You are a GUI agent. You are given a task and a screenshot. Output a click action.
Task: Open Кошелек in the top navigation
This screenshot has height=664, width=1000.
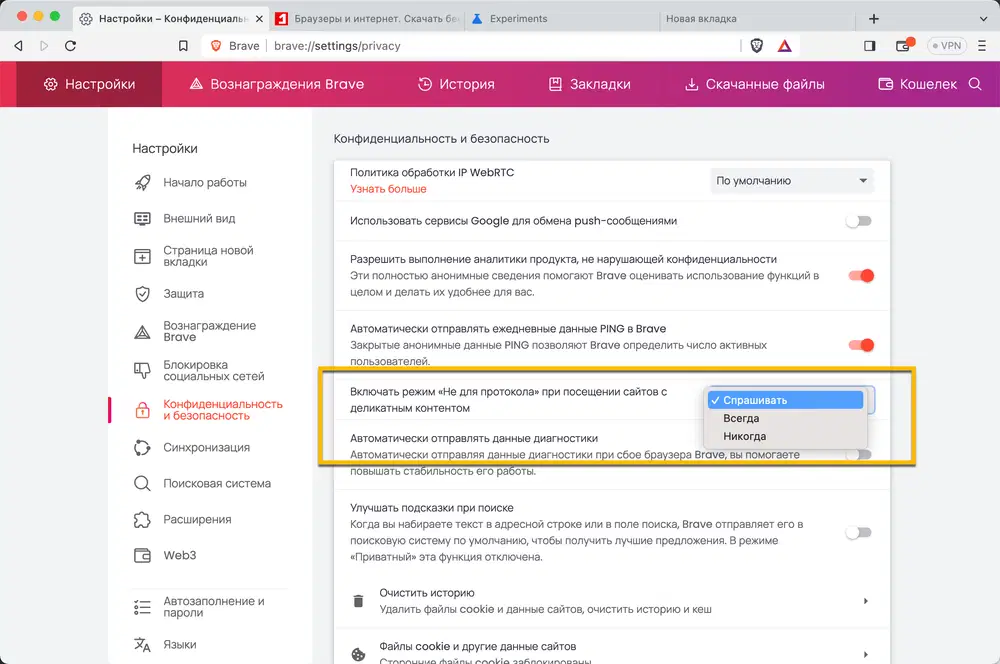(918, 84)
